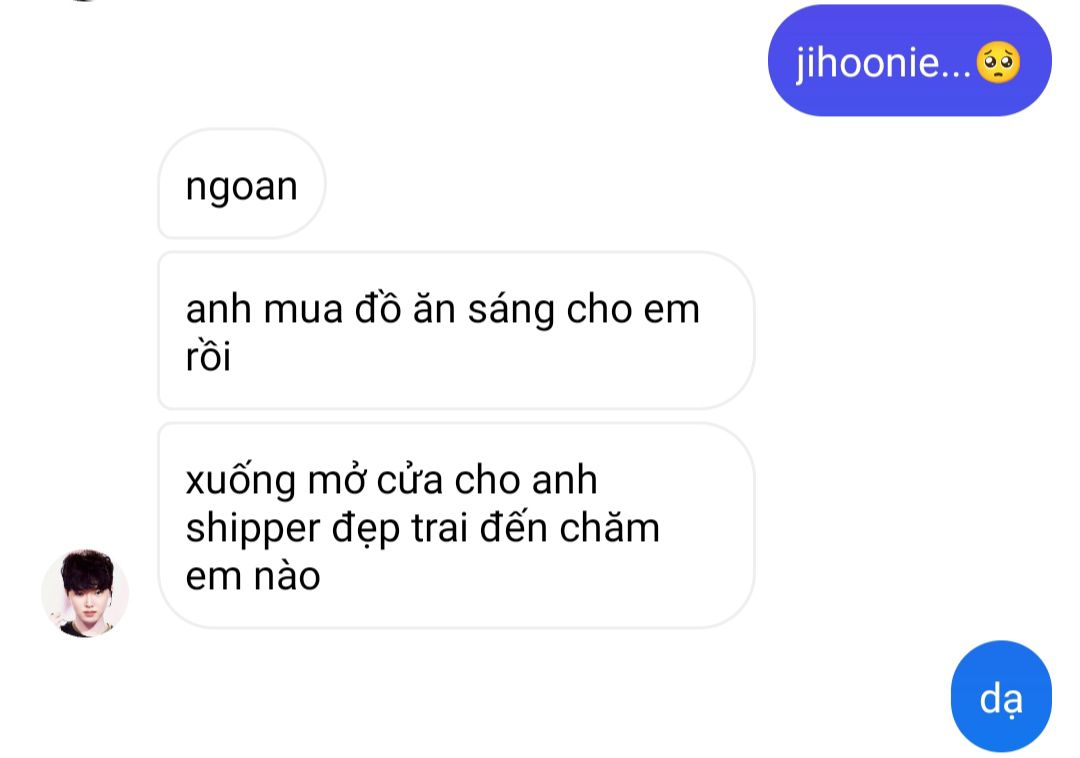Tap the pleading face emoji
Image resolution: width=1080 pixels, height=758 pixels.
click(998, 63)
